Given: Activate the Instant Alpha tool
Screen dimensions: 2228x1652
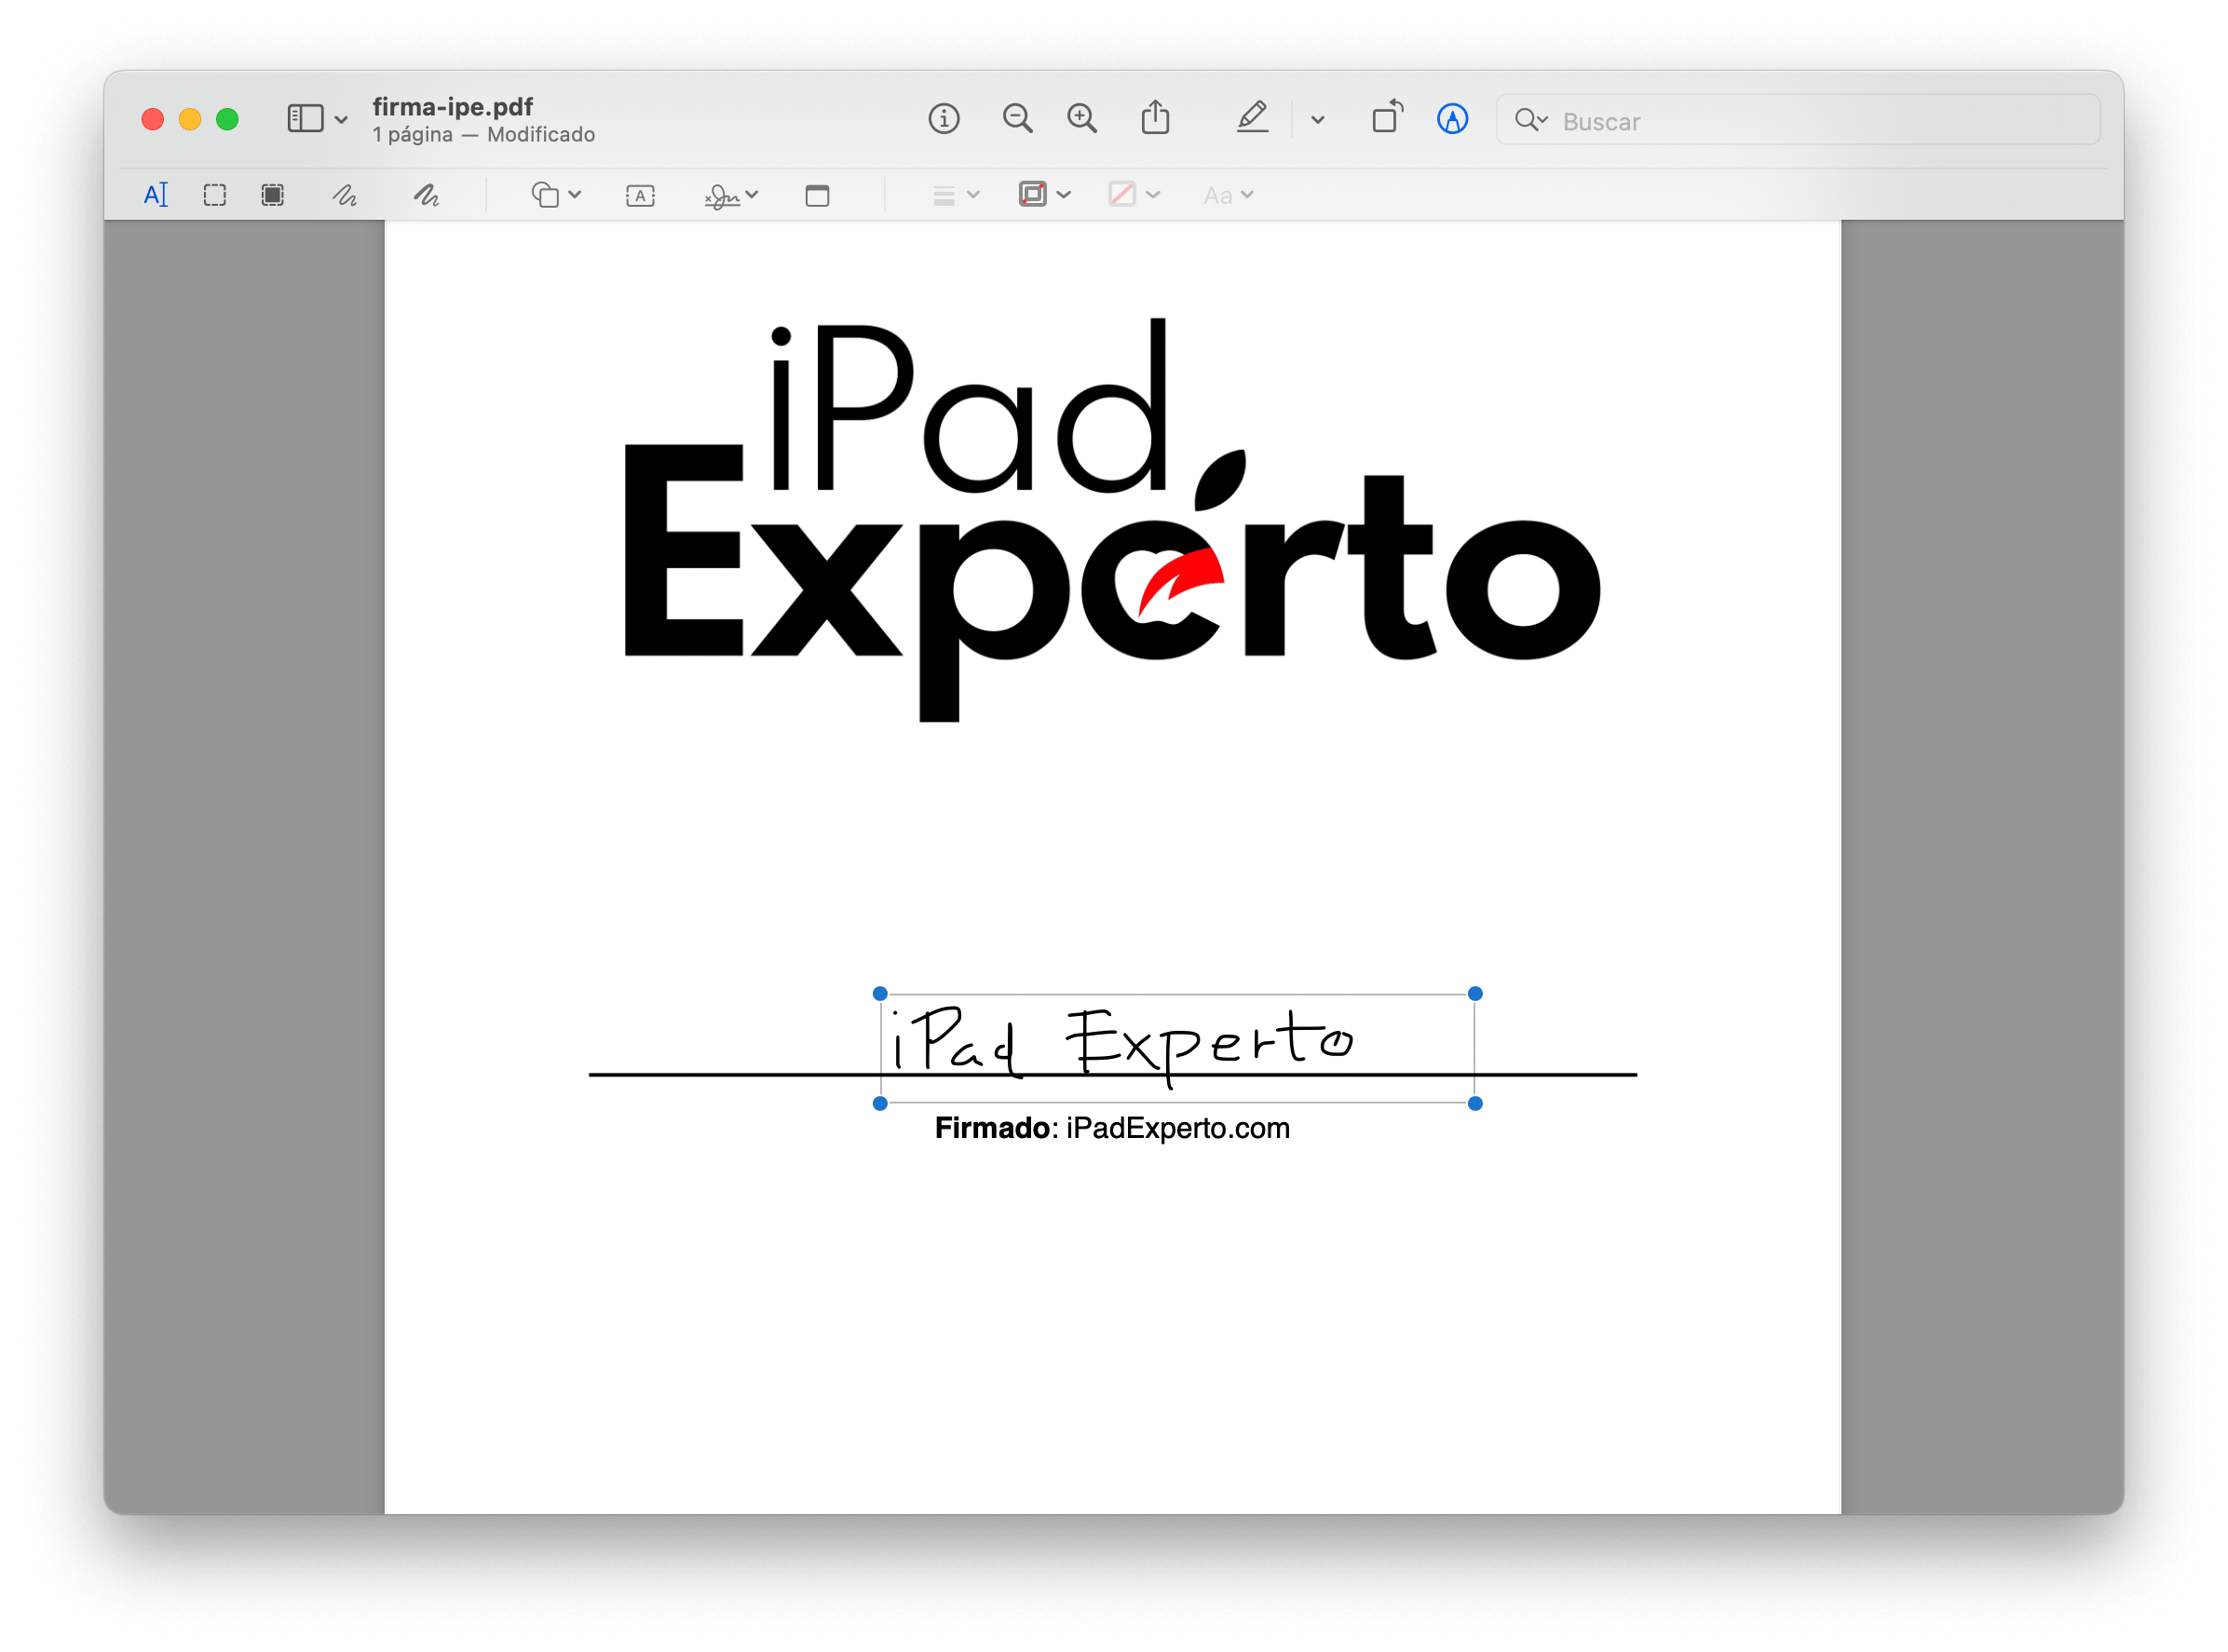Looking at the screenshot, I should click(x=271, y=195).
